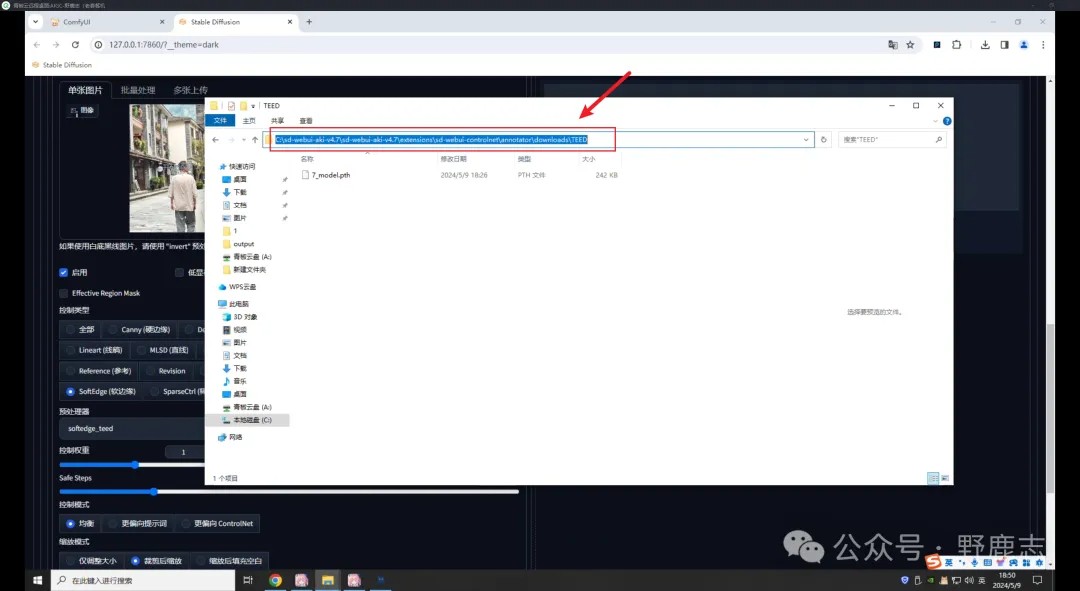
Task: Open Explorer's 文件 menu
Action: pos(220,121)
